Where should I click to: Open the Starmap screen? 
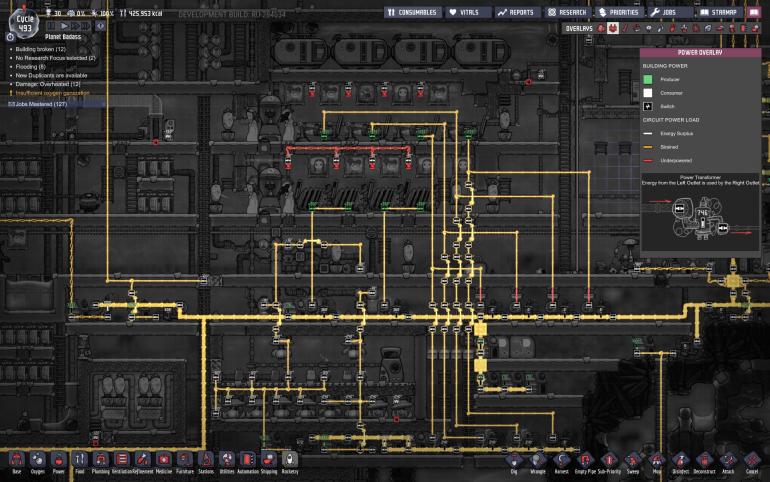(x=718, y=12)
